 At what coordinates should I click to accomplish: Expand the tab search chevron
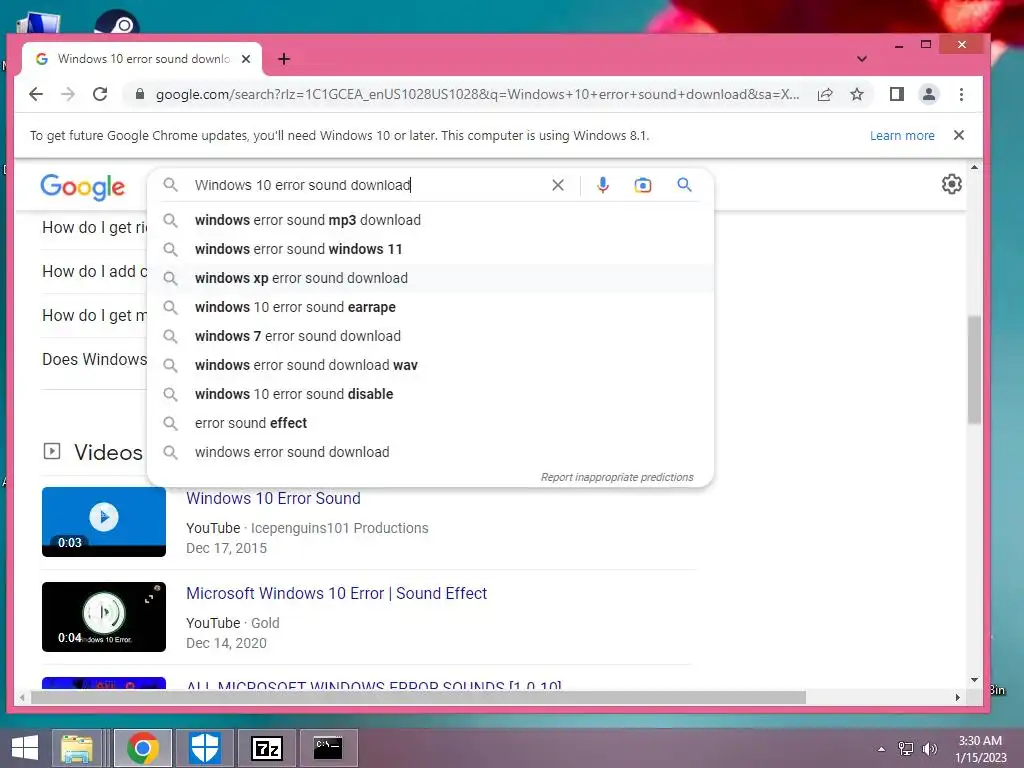point(862,59)
